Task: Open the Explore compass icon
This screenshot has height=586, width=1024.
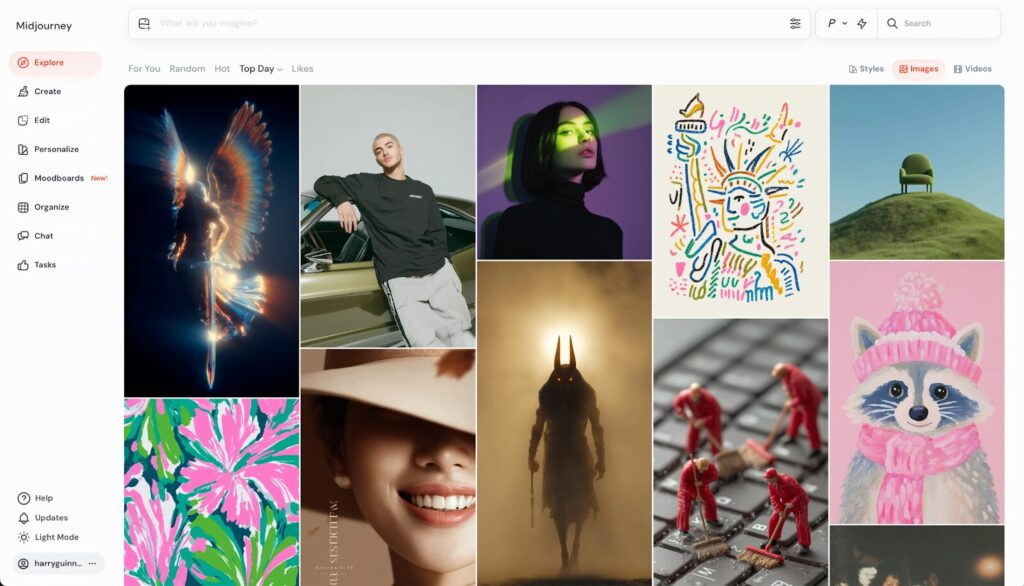Action: tap(23, 63)
